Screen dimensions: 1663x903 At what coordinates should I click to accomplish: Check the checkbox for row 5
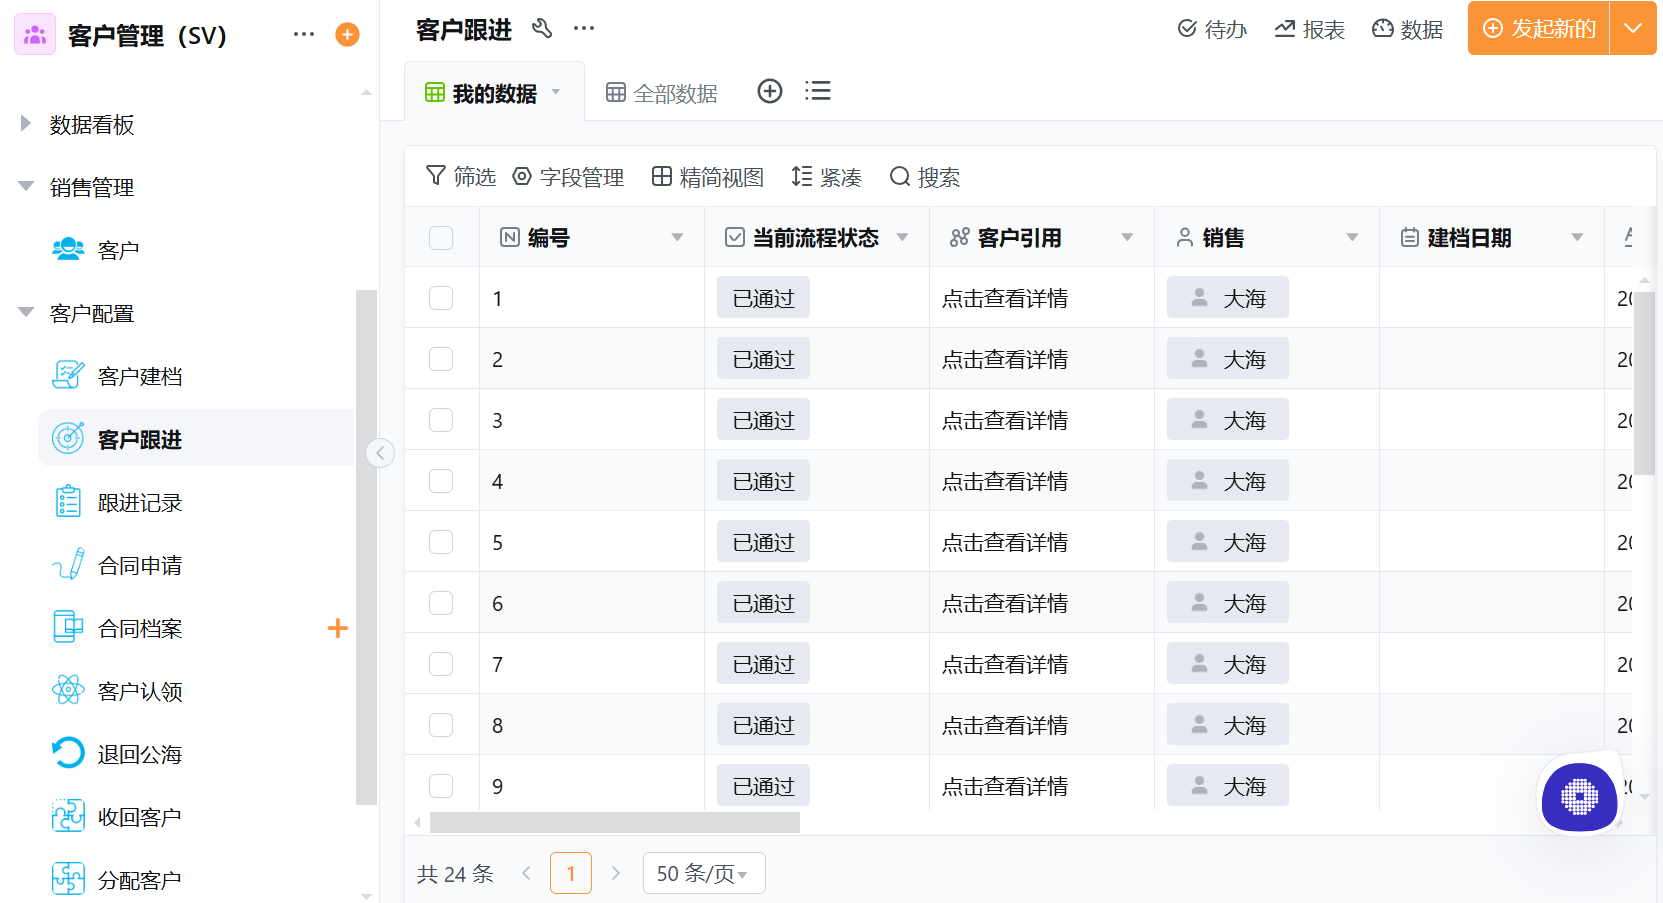(x=441, y=541)
